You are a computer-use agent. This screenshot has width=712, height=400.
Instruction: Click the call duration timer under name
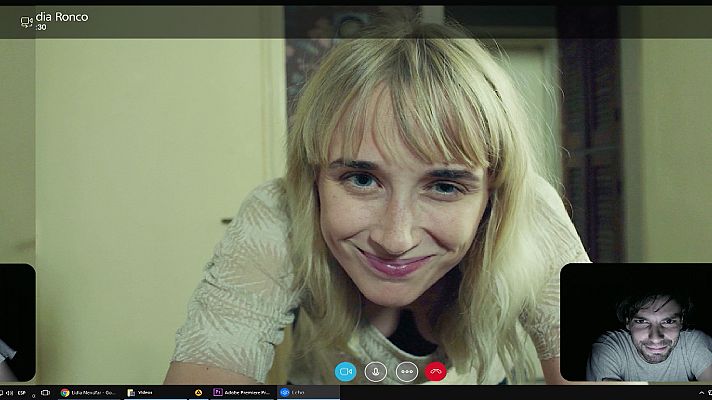tap(42, 27)
